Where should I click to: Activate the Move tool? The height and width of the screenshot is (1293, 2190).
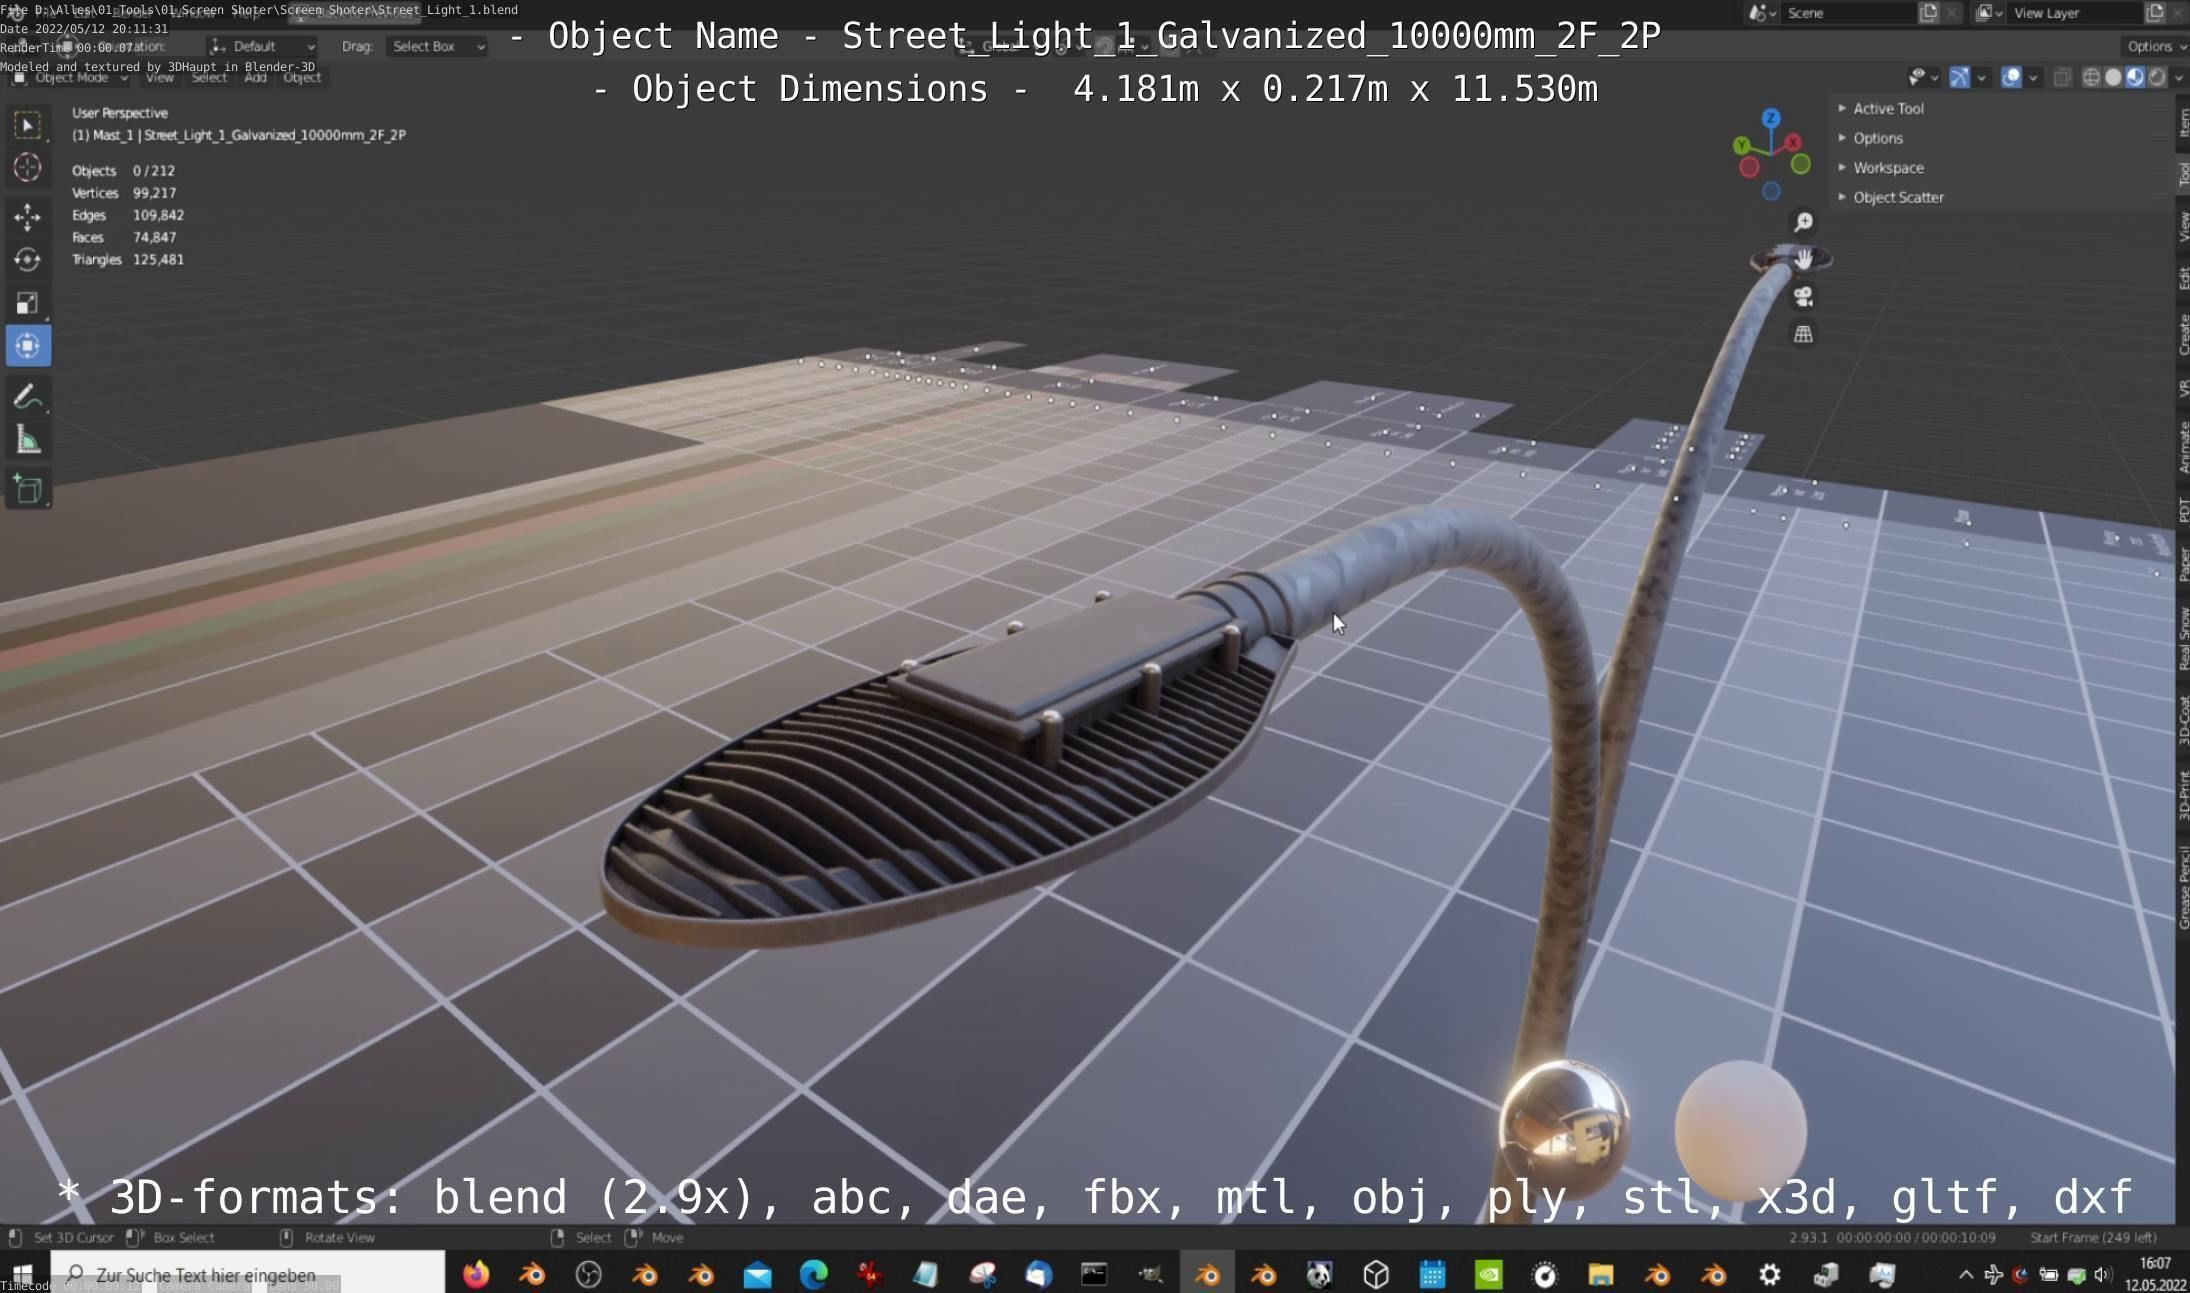click(27, 216)
